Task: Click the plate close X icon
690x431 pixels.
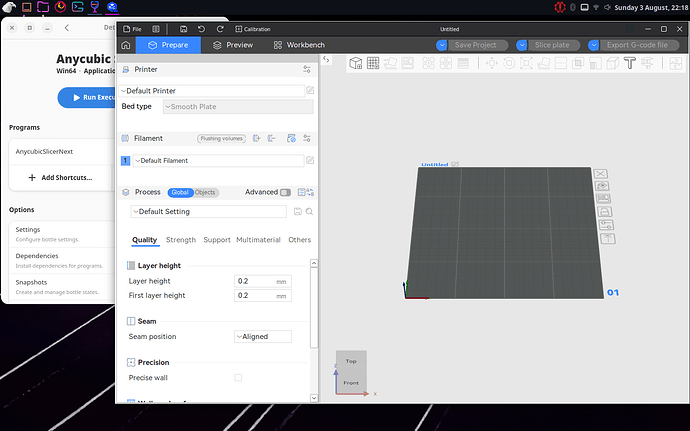Action: [x=601, y=173]
